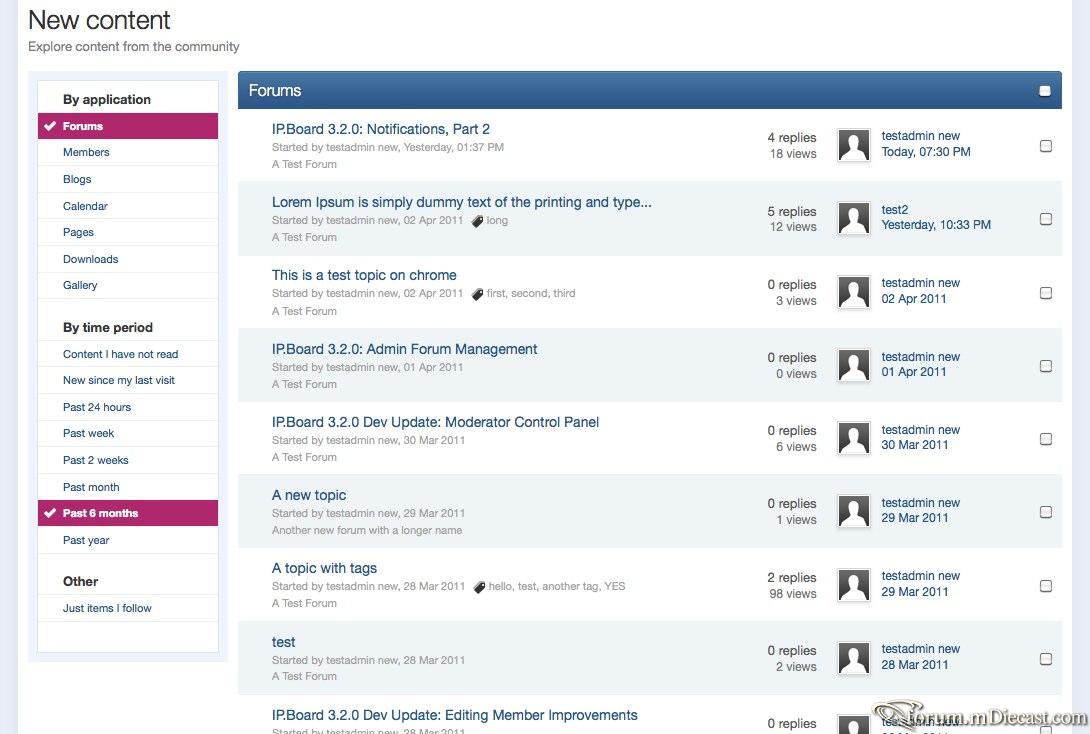The image size is (1090, 734).
Task: Click tag icon before 'hello, test, another tag'
Action: pos(479,587)
